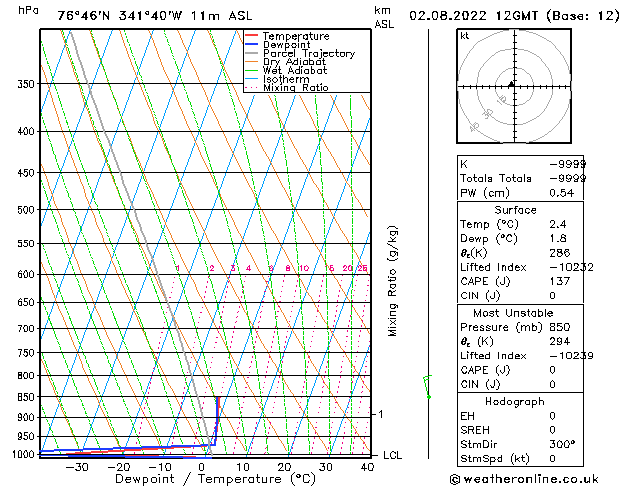Click the PW (cm) value 0.54

pyautogui.click(x=562, y=193)
